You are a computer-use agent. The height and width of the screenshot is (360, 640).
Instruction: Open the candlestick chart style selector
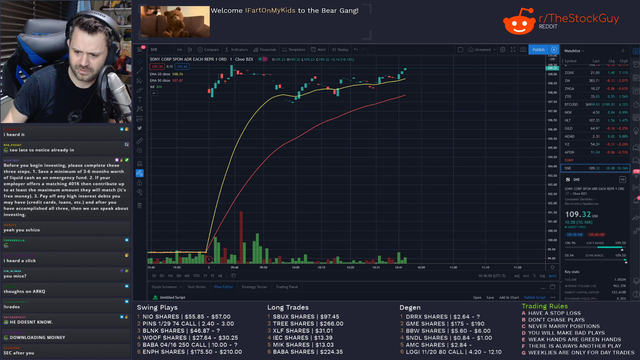click(x=190, y=49)
